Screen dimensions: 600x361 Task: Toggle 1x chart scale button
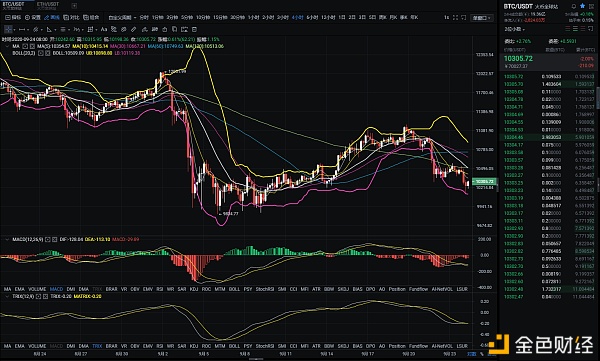click(x=447, y=18)
